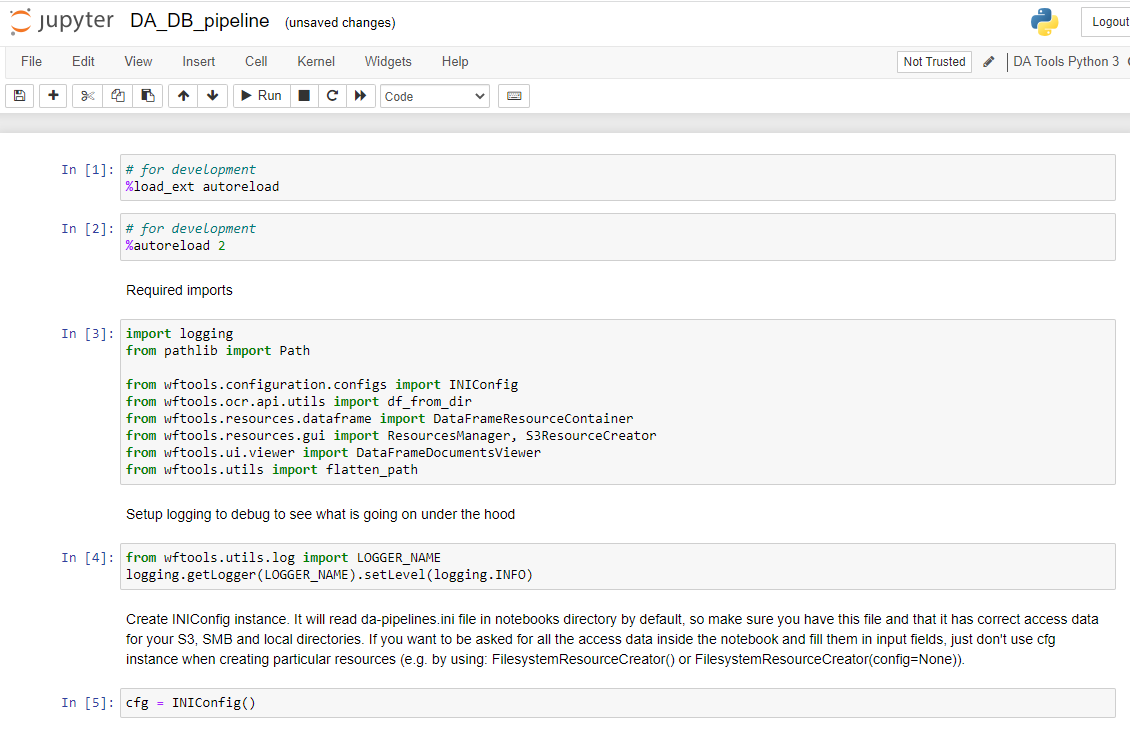Viewport: 1130px width, 740px height.
Task: Open the File menu
Action: pyautogui.click(x=31, y=62)
